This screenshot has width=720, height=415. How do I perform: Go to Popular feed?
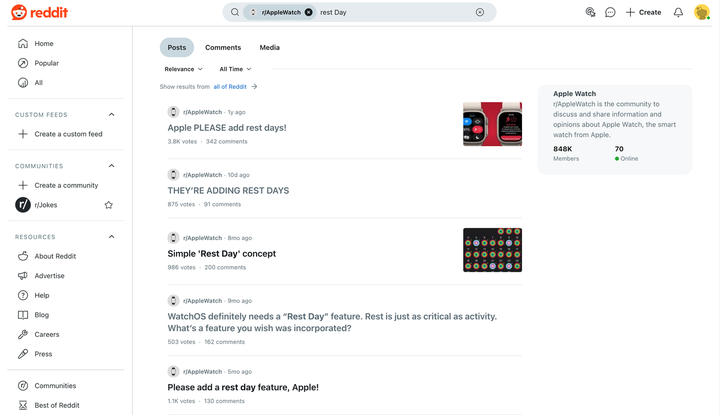coord(46,63)
